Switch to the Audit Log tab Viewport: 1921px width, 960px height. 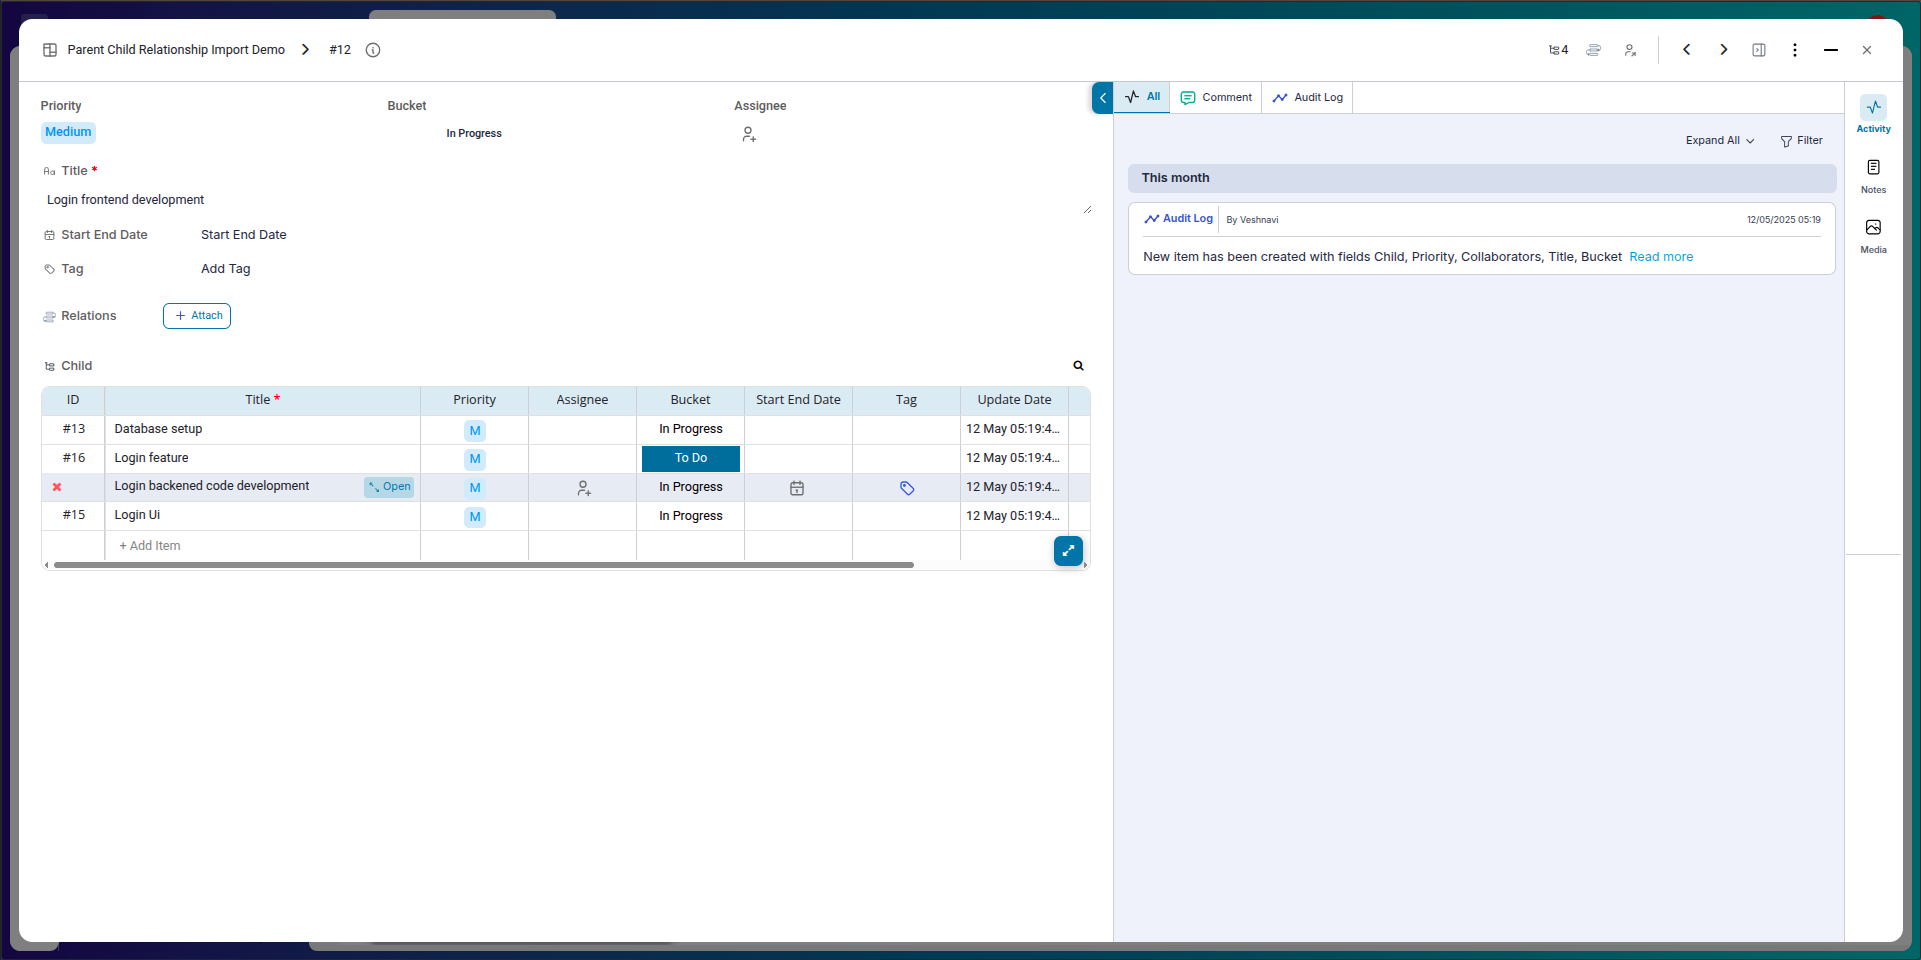click(1308, 97)
